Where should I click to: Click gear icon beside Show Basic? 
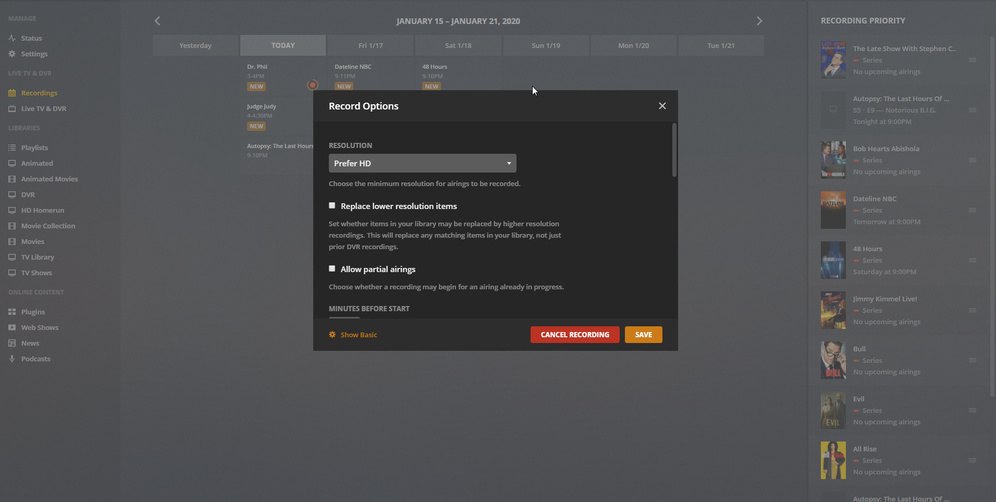[332, 335]
